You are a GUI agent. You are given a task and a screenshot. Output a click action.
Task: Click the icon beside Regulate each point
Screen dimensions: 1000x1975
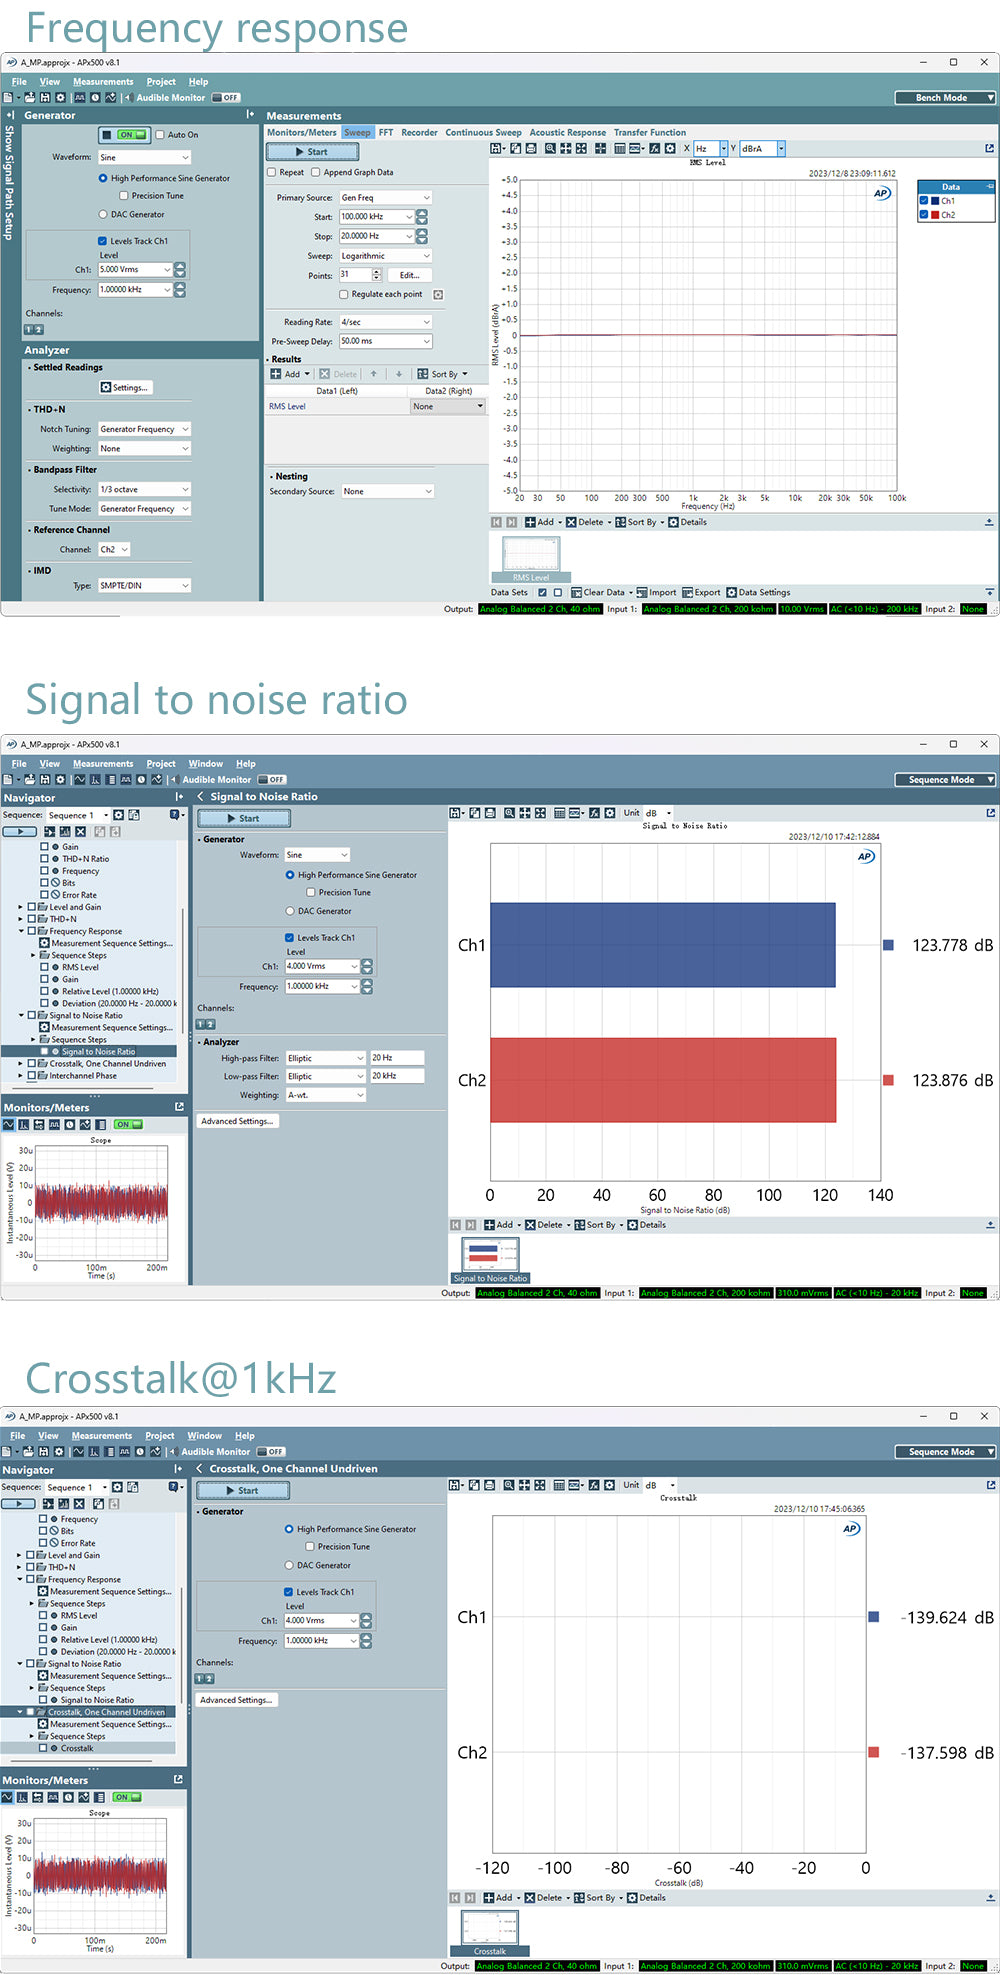(438, 295)
